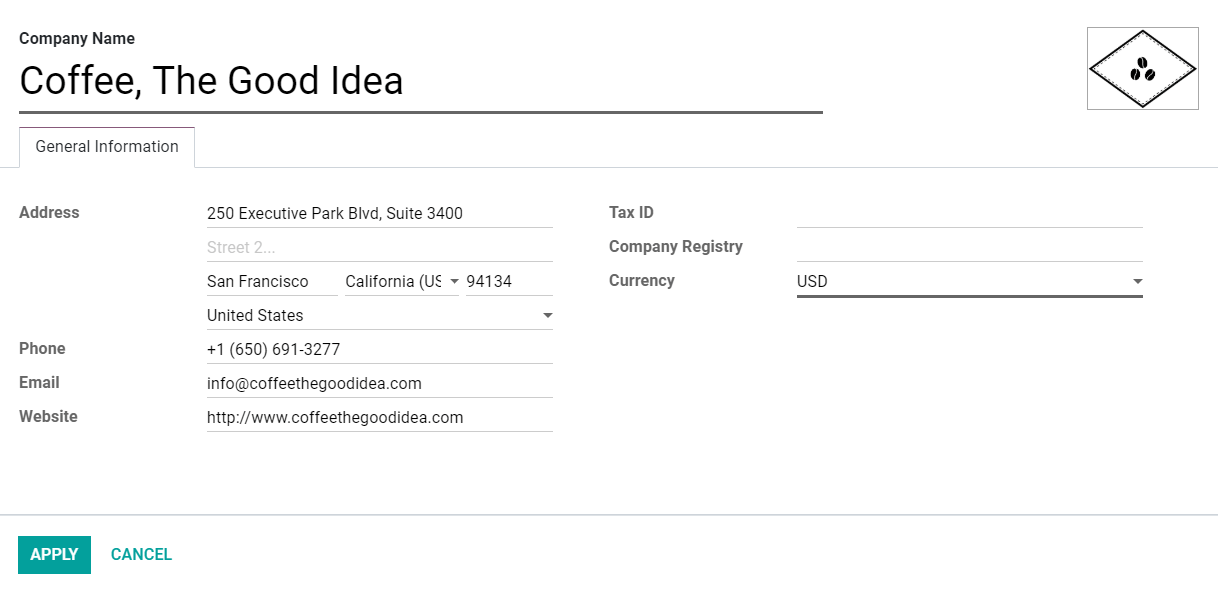Click the Tax ID input field
Viewport: 1218px width, 594px height.
(969, 213)
